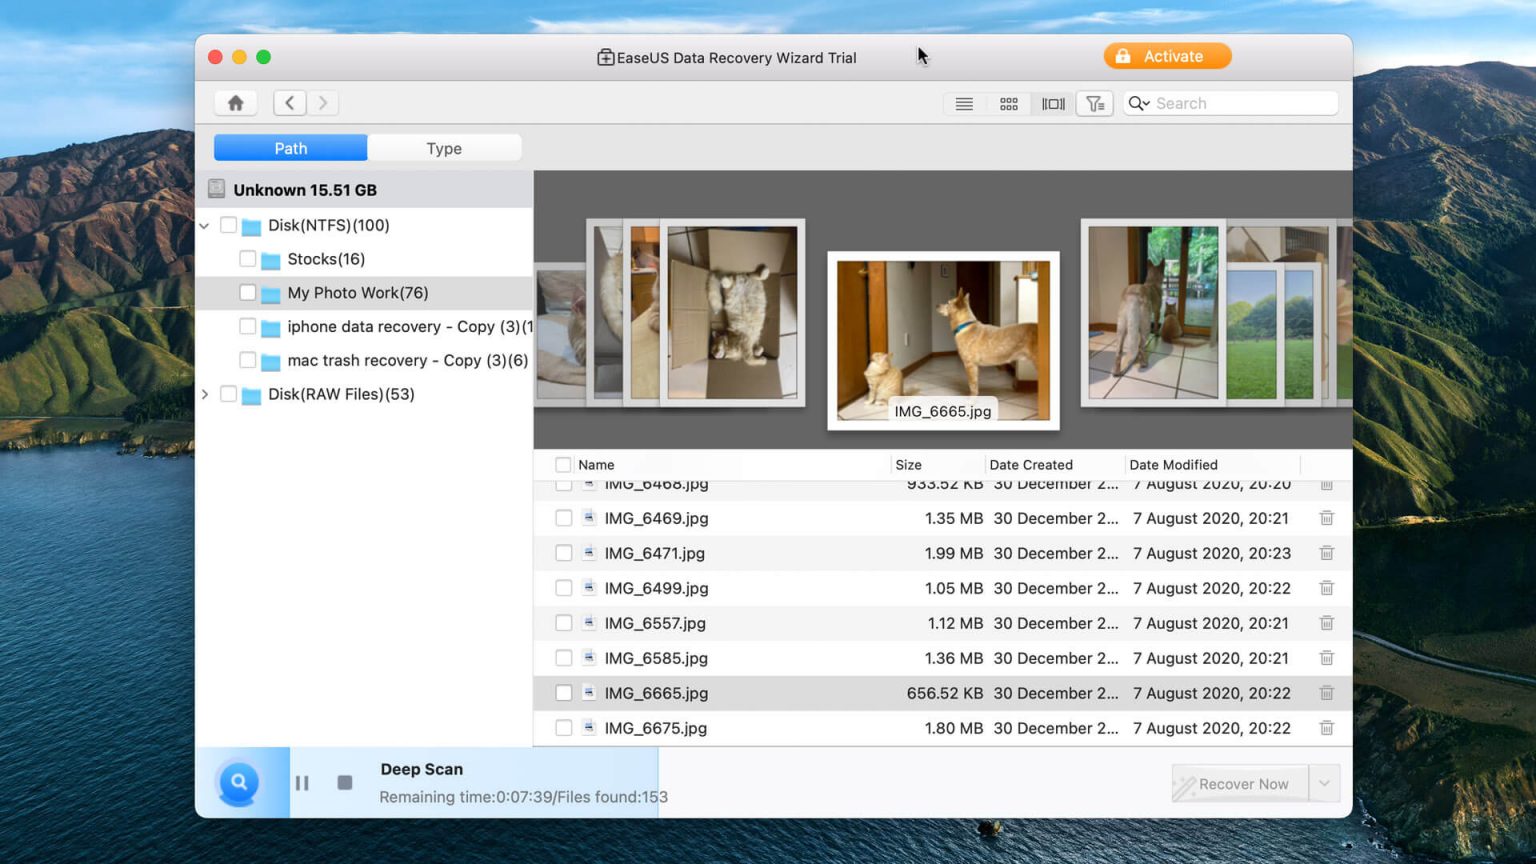
Task: Switch to list view
Action: [x=964, y=104]
